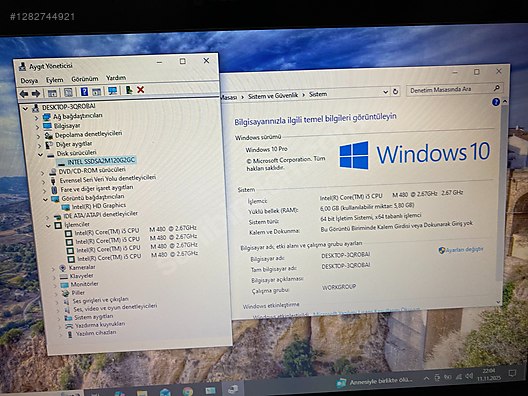Show hidden tray icons with the up chevron

pyautogui.click(x=426, y=378)
